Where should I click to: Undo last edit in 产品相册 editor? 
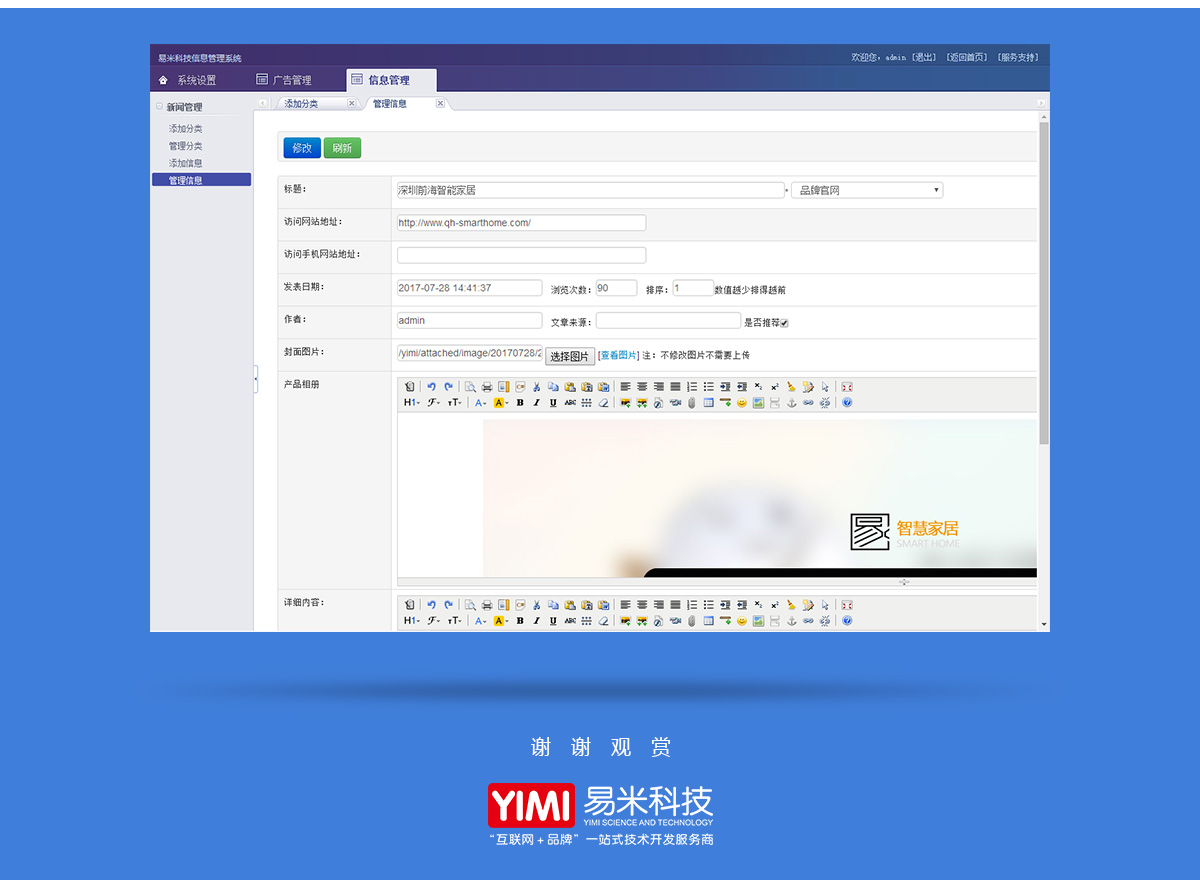pos(432,386)
